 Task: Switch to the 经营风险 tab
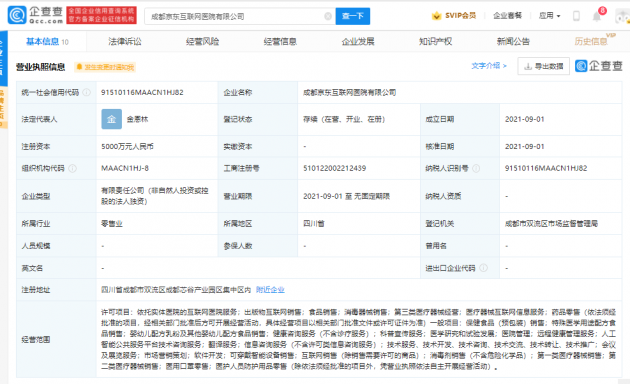coord(202,41)
